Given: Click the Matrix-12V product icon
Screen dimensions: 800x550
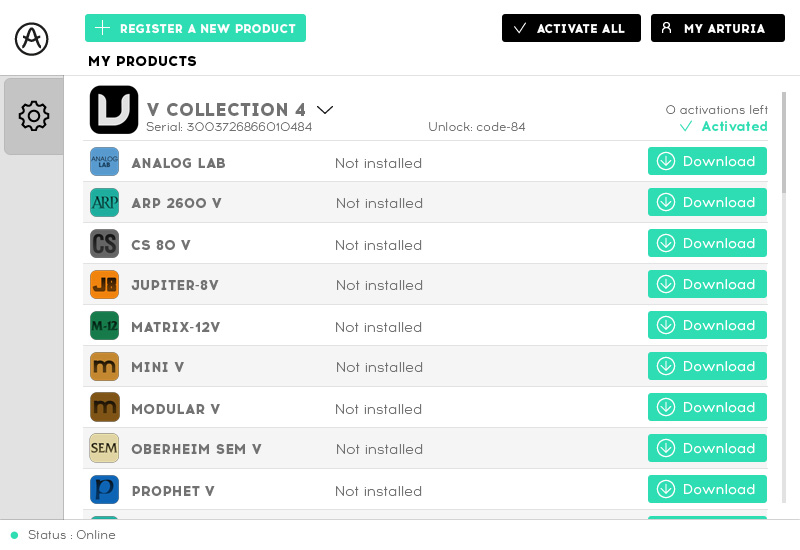Looking at the screenshot, I should (x=105, y=326).
